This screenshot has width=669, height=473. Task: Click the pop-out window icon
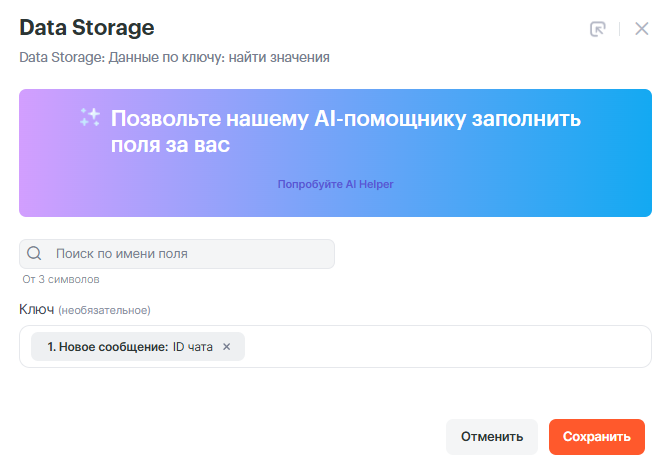(598, 29)
